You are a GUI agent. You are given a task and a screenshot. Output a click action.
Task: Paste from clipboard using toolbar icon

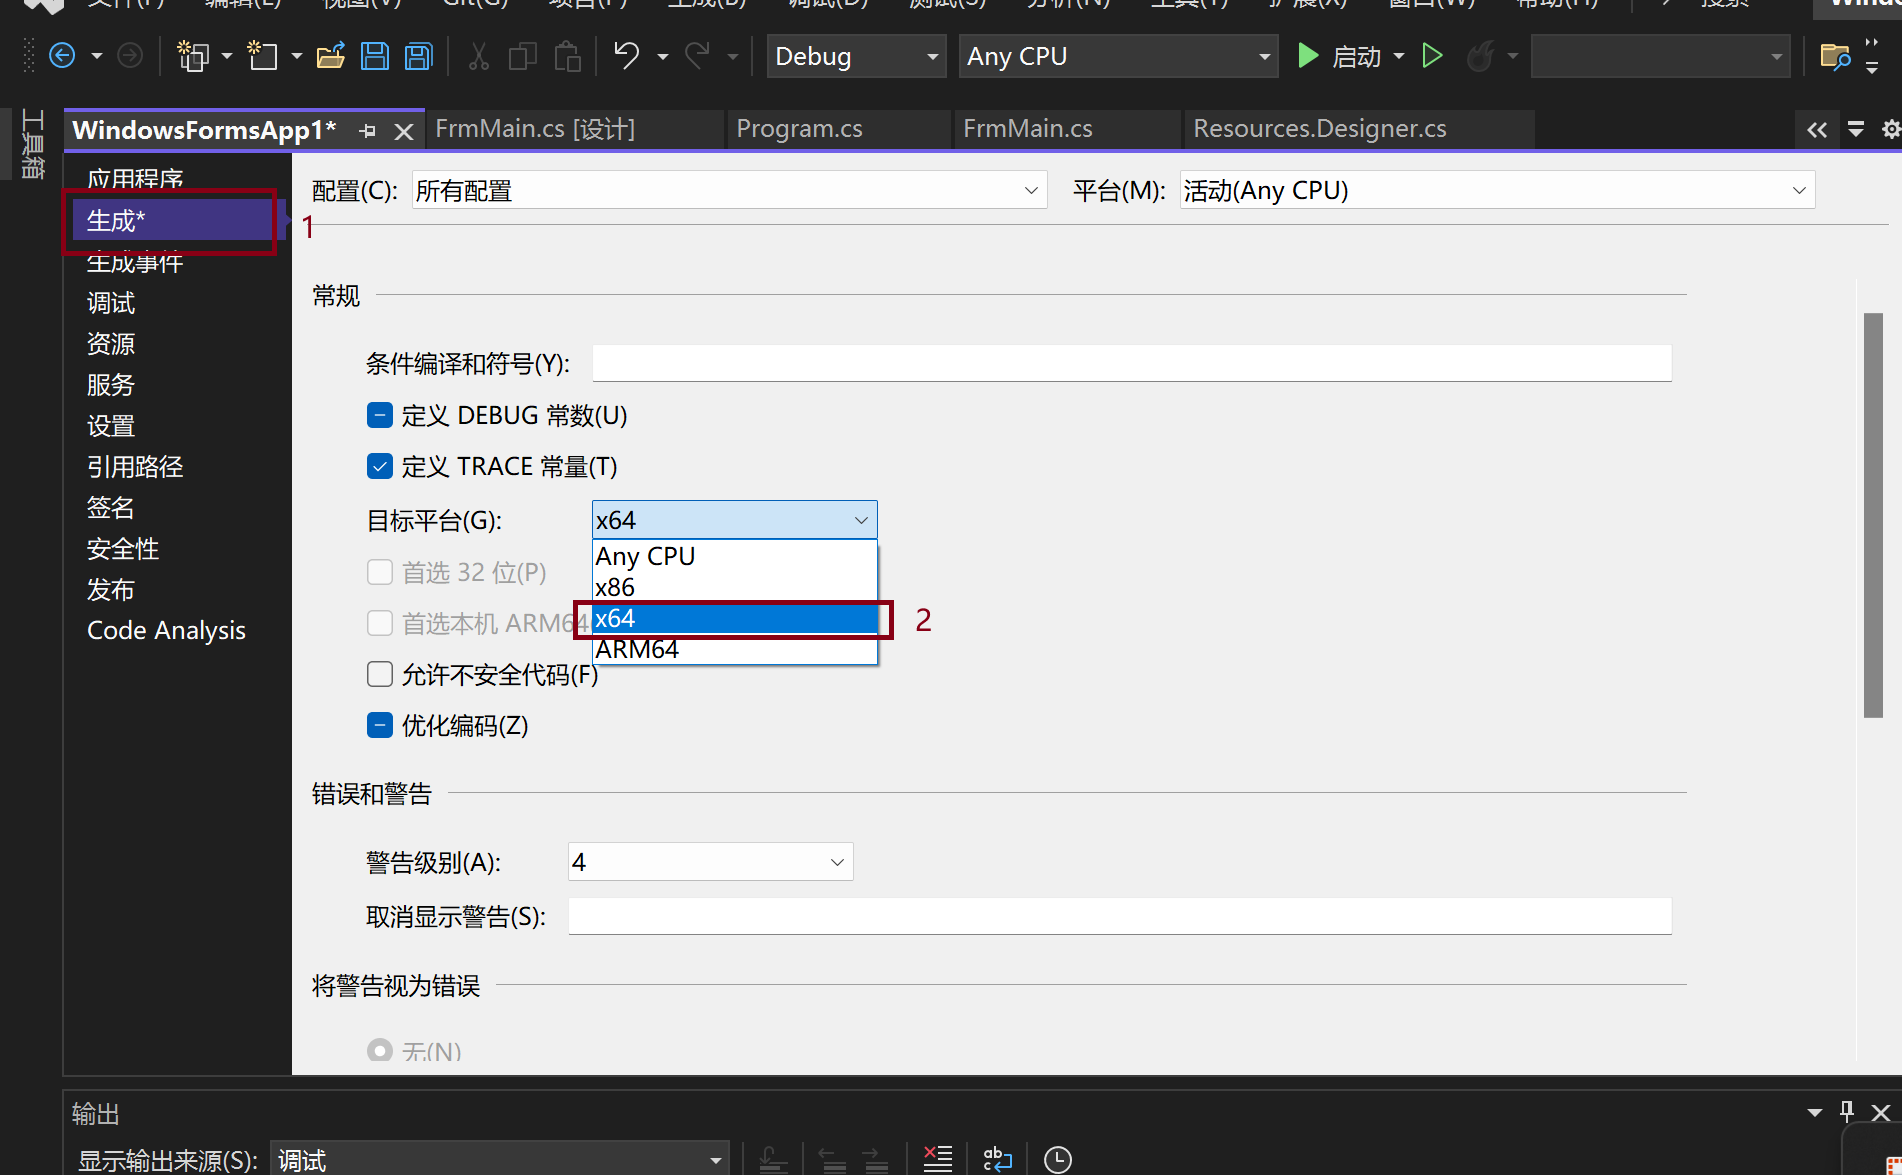[567, 55]
